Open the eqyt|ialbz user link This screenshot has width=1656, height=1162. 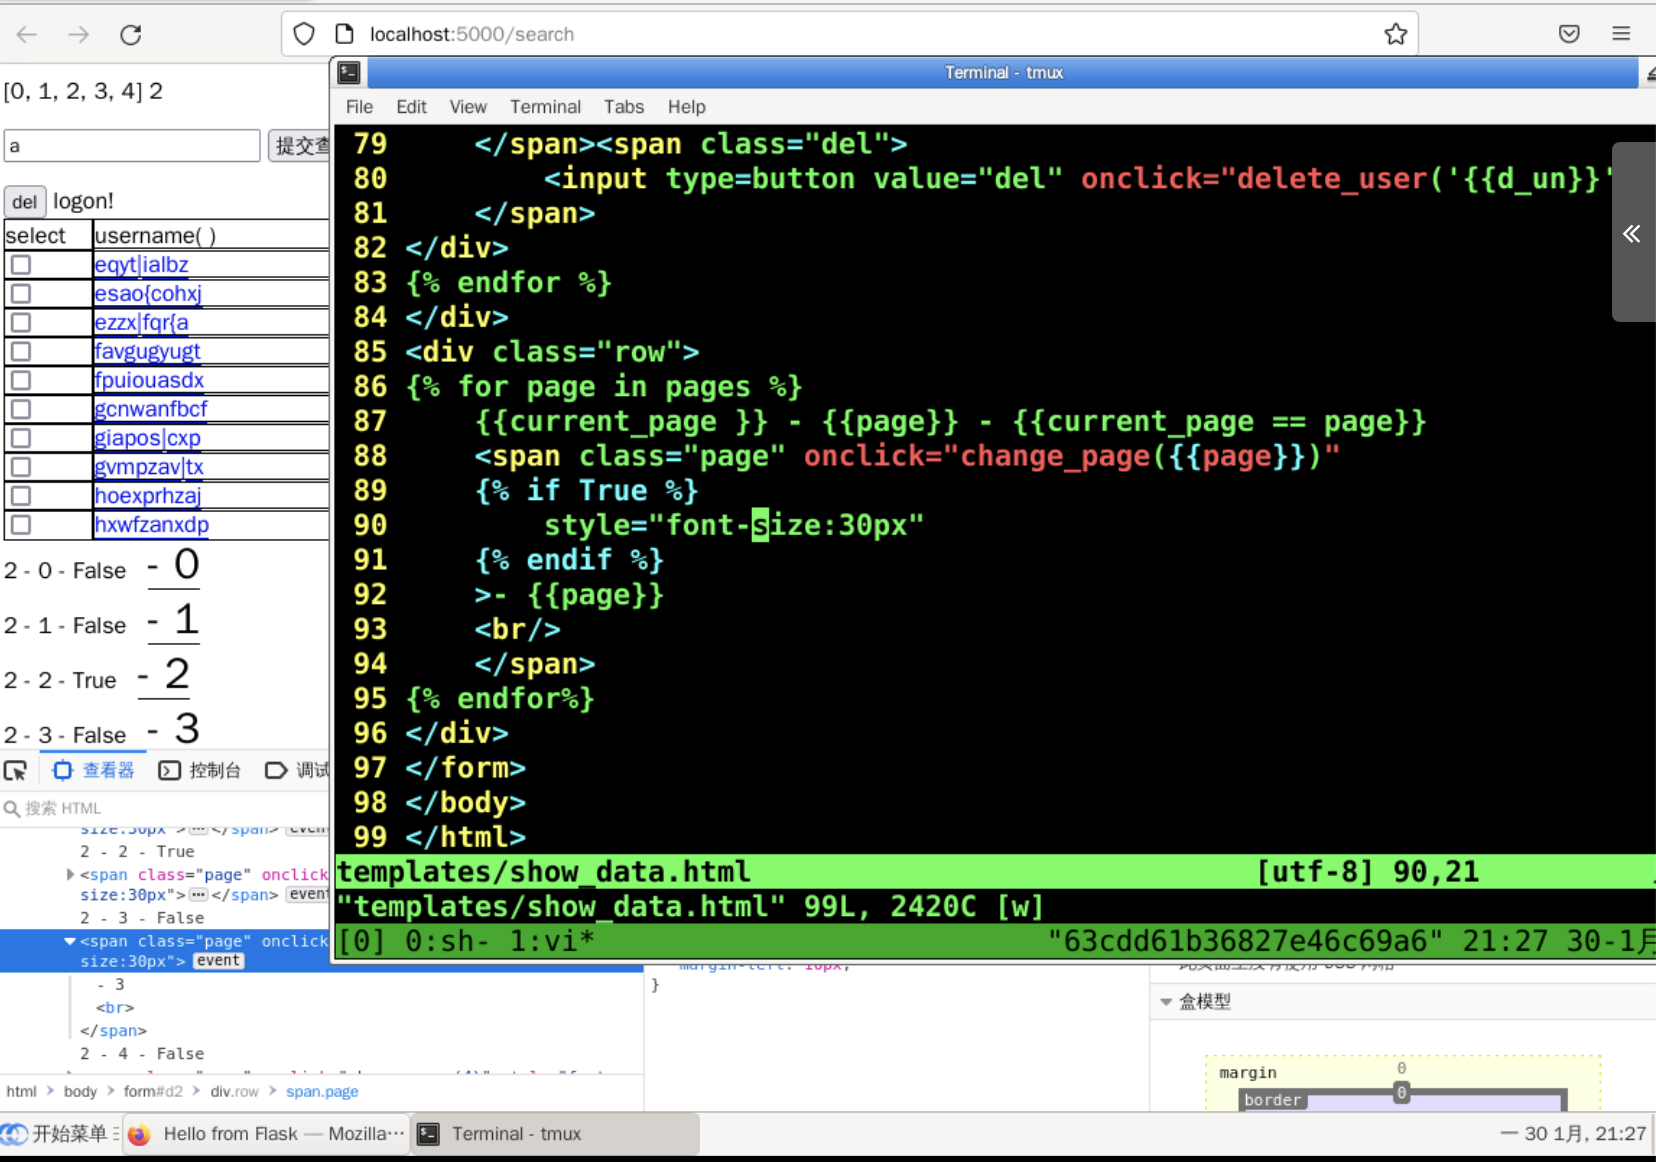(x=141, y=265)
